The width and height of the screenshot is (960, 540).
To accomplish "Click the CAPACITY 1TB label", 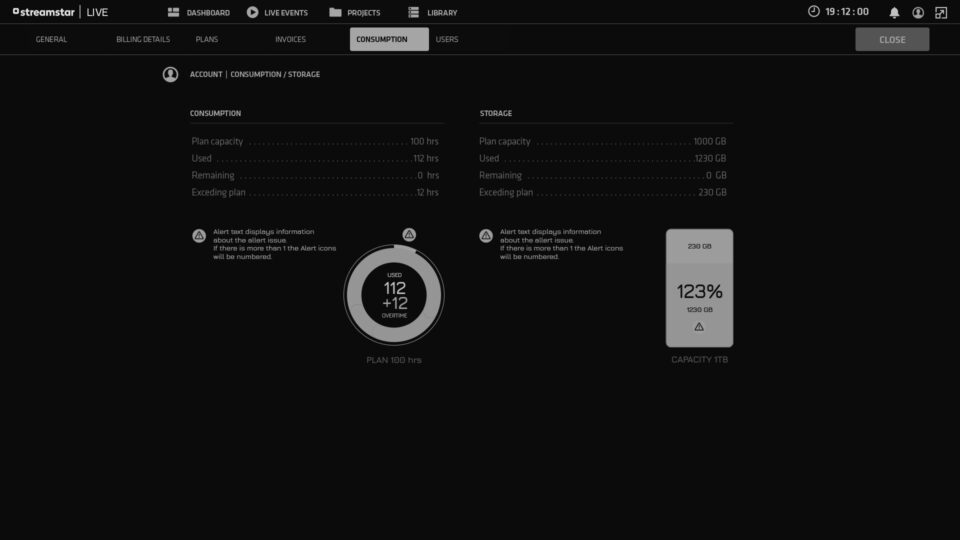I will [700, 359].
